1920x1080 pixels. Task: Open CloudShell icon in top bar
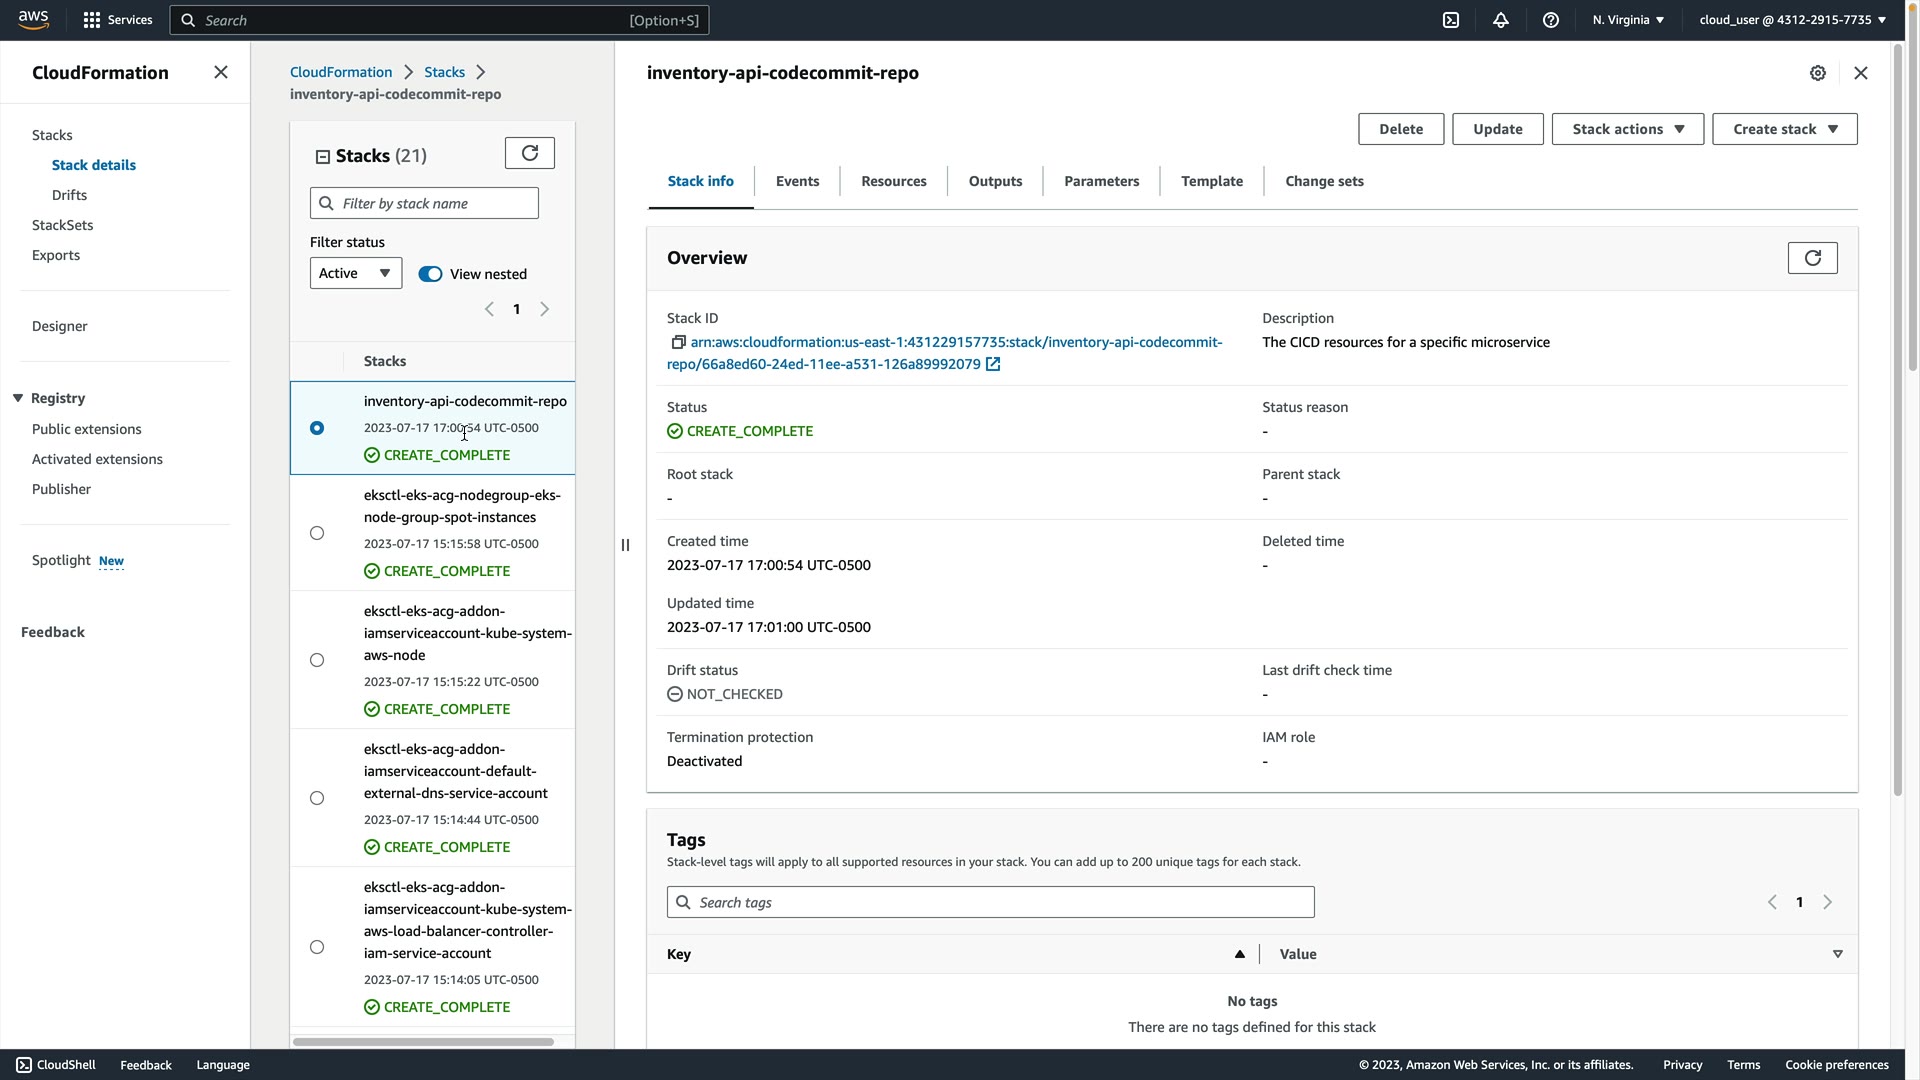[x=1451, y=20]
